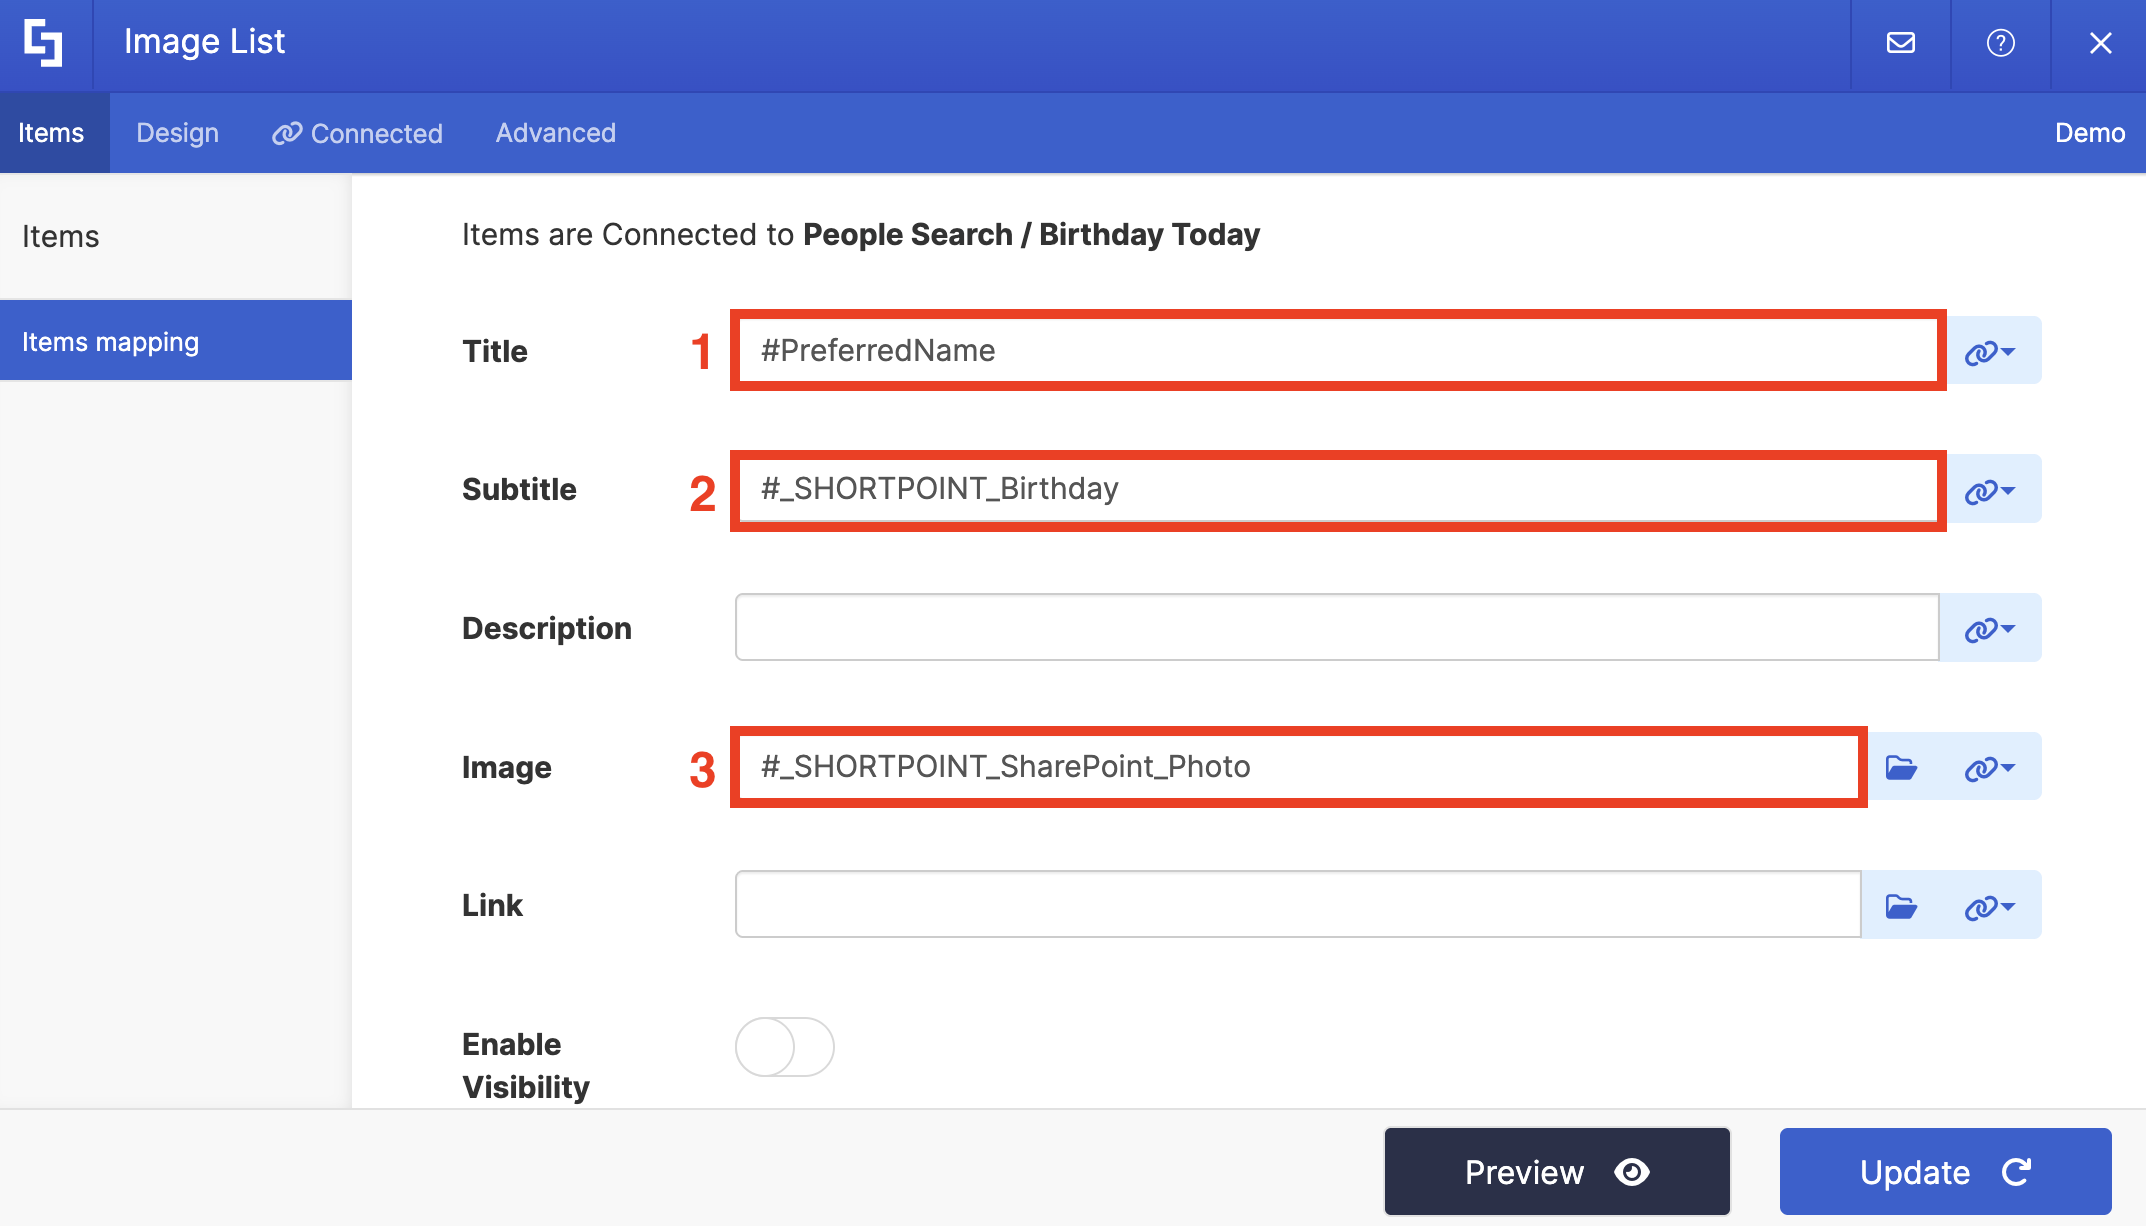The height and width of the screenshot is (1226, 2146).
Task: Open connection dropdown for Title field
Action: pyautogui.click(x=1990, y=351)
